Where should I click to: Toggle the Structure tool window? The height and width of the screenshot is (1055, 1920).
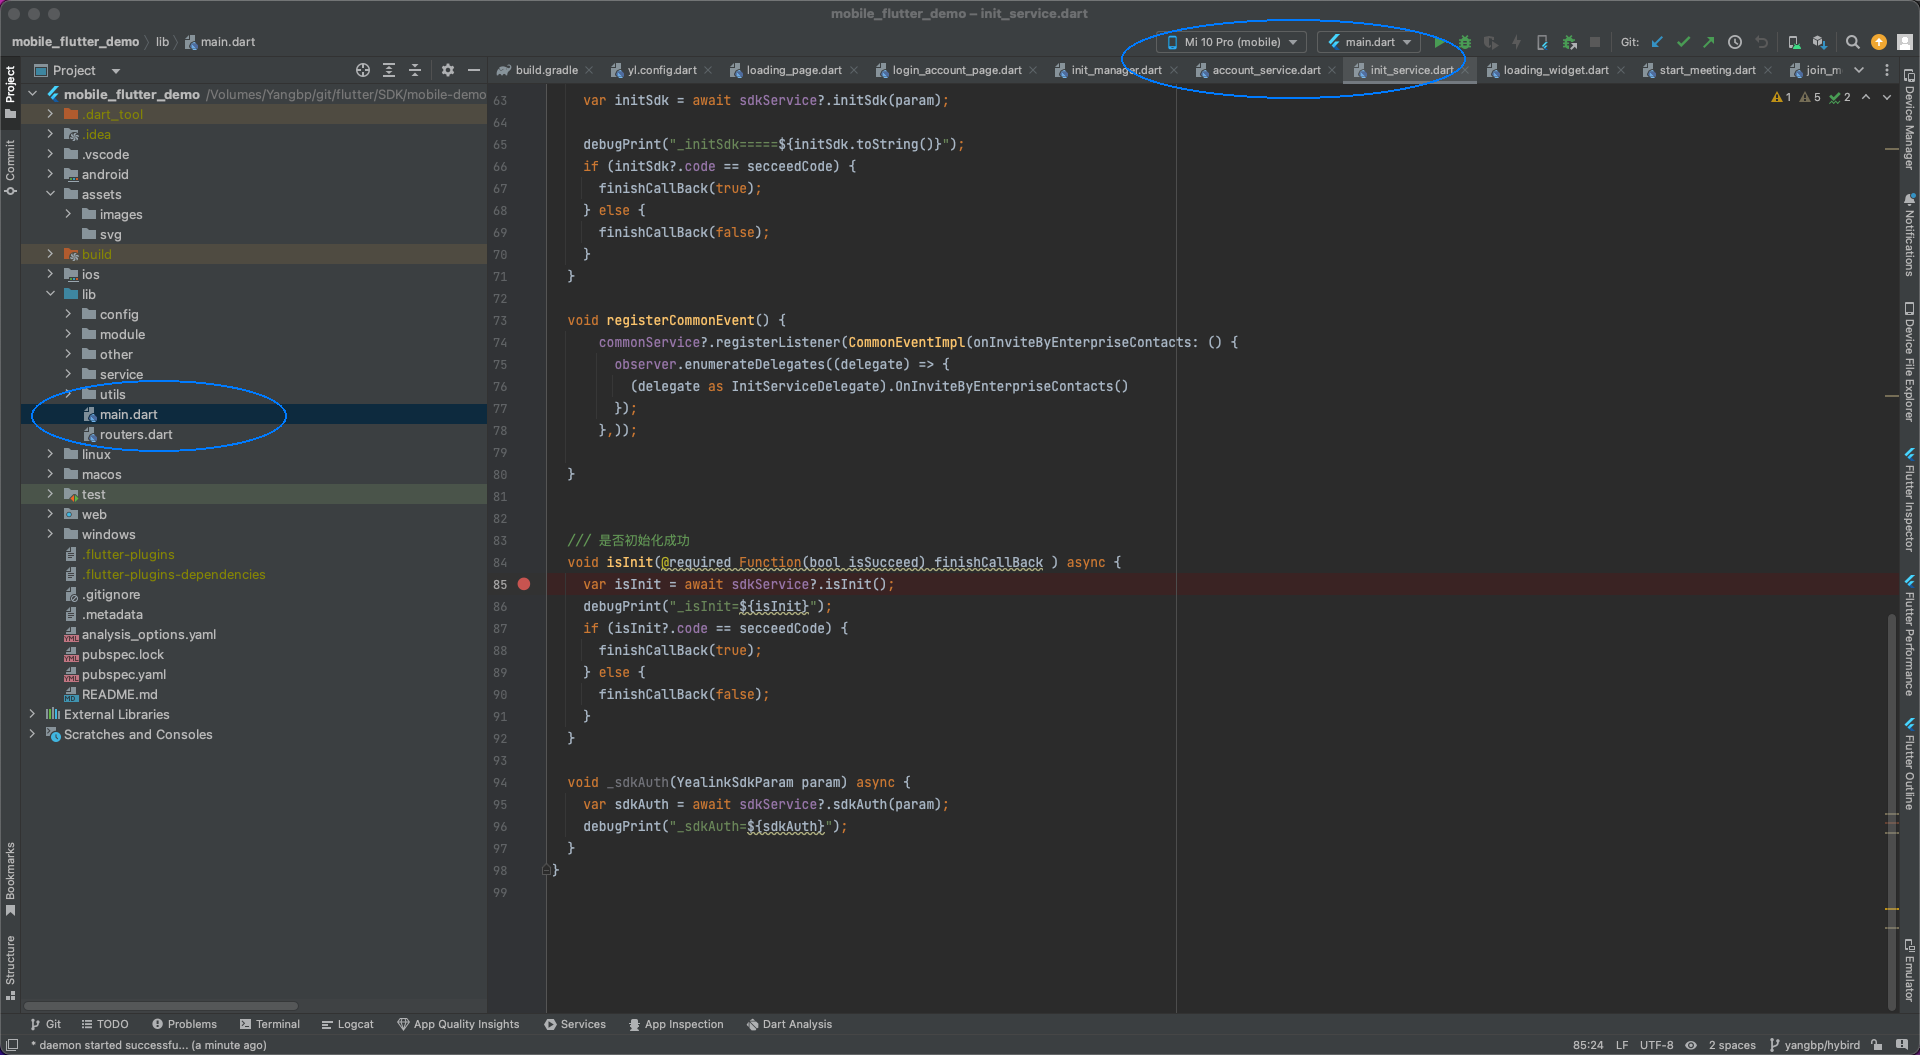click(x=10, y=967)
